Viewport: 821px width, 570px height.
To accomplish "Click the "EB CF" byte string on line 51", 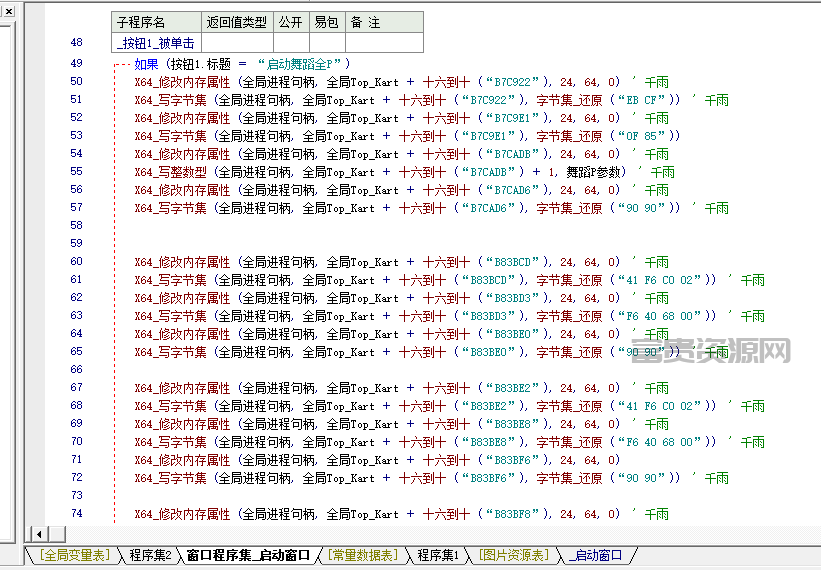I will pos(645,100).
